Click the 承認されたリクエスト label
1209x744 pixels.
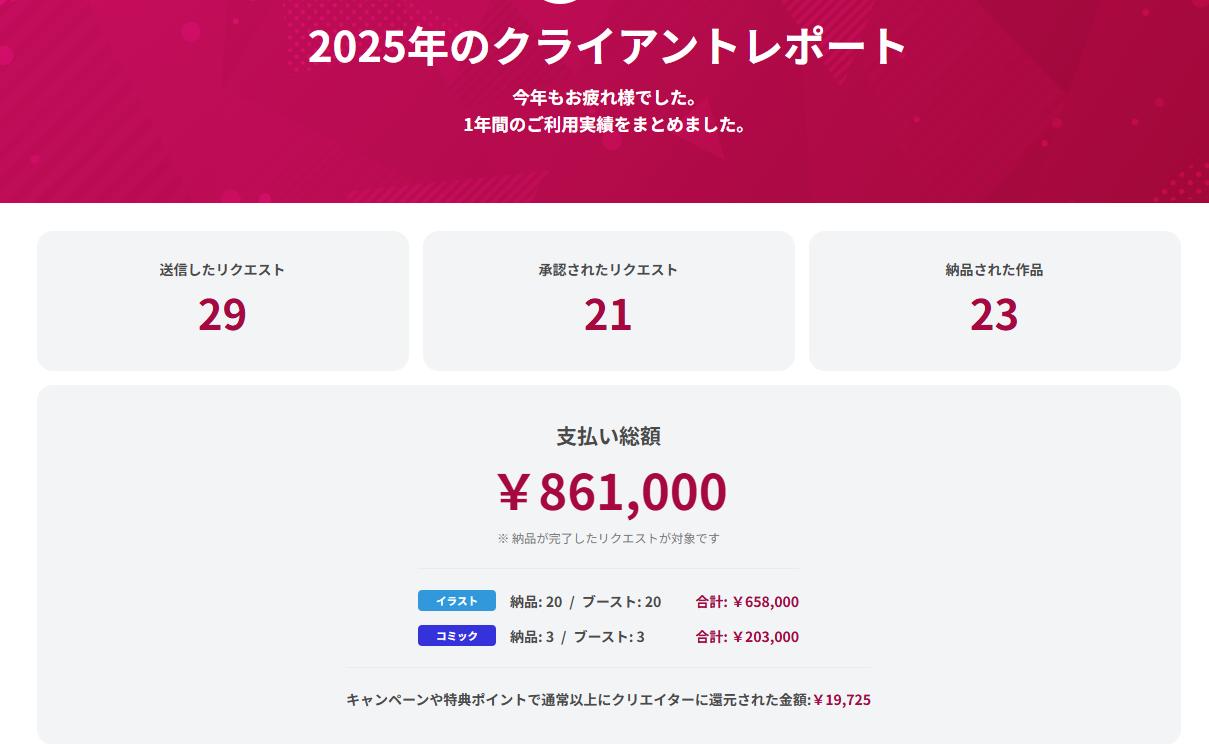click(x=608, y=270)
